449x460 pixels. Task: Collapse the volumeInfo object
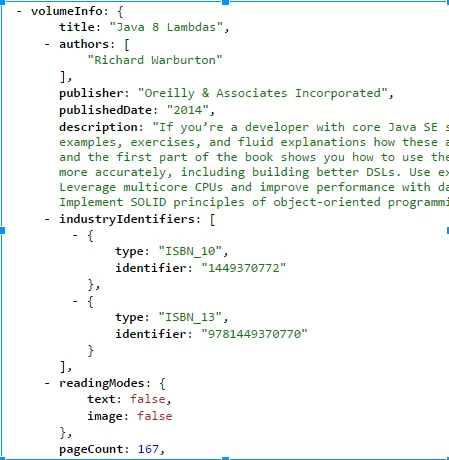20,11
